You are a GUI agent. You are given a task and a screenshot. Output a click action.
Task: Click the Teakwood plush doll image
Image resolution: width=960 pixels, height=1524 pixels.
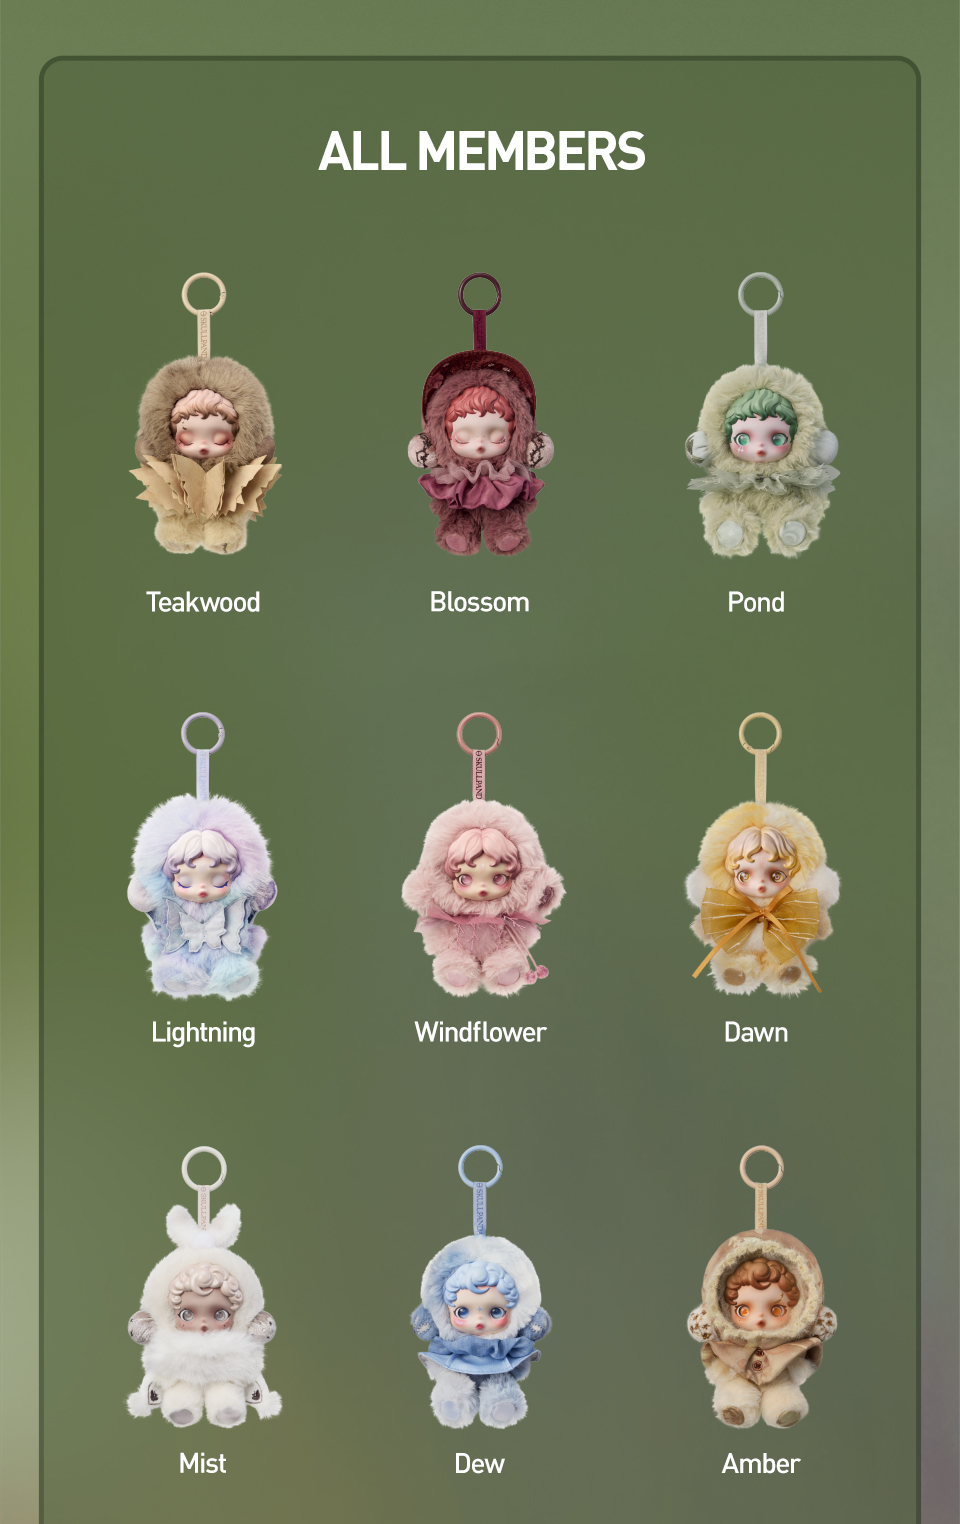pyautogui.click(x=204, y=414)
